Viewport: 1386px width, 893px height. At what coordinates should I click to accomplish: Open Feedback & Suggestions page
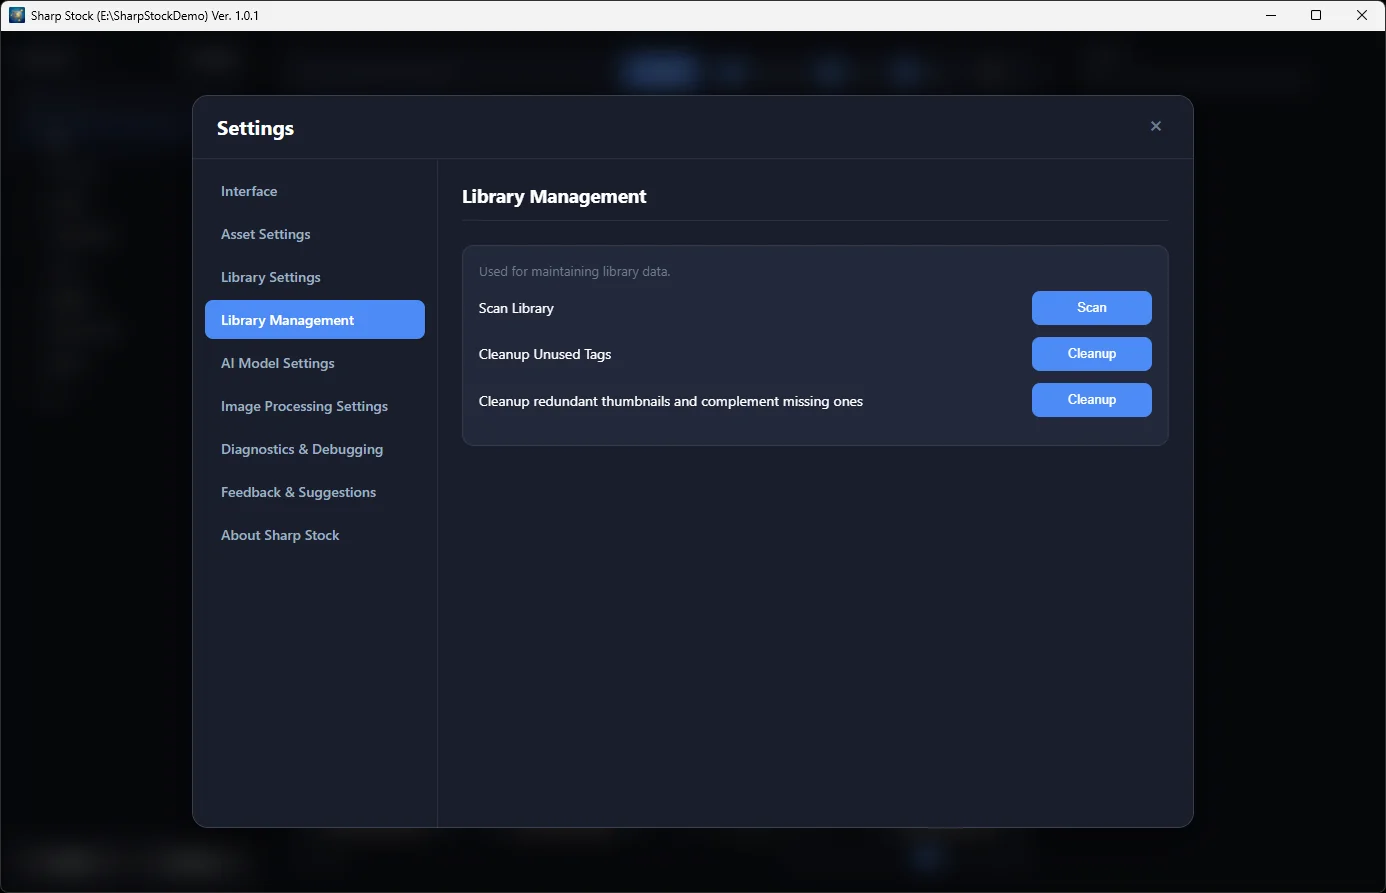click(x=315, y=492)
